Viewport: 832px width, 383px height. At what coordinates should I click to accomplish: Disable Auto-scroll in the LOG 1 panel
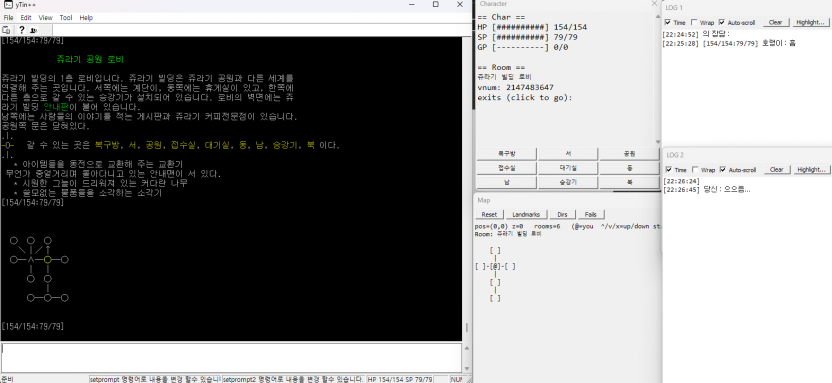pos(722,22)
